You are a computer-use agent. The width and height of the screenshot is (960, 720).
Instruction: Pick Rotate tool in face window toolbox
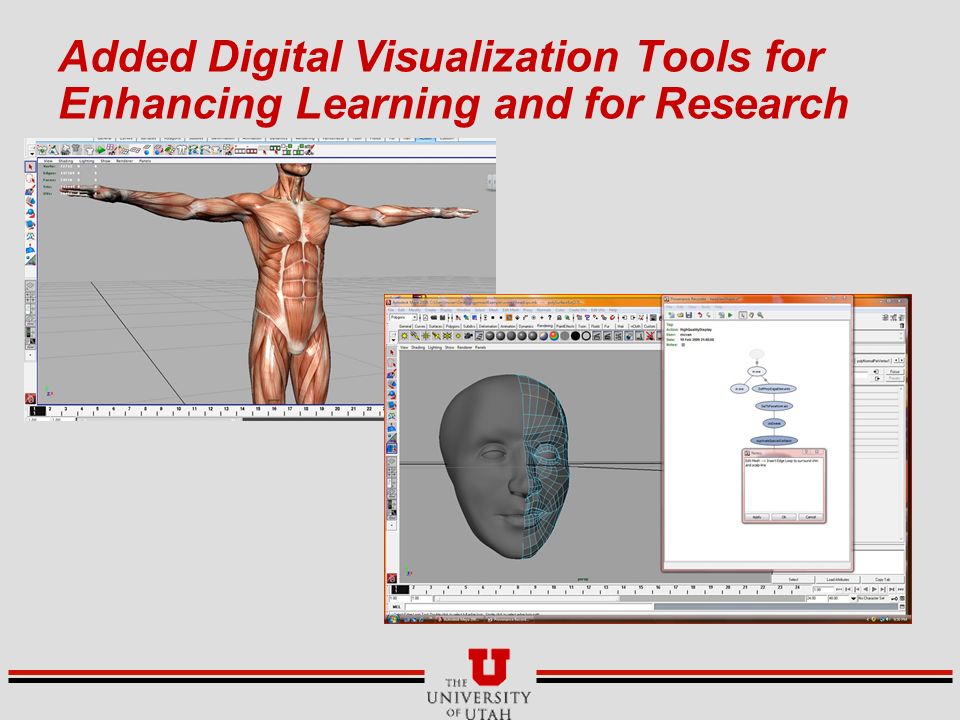click(392, 394)
